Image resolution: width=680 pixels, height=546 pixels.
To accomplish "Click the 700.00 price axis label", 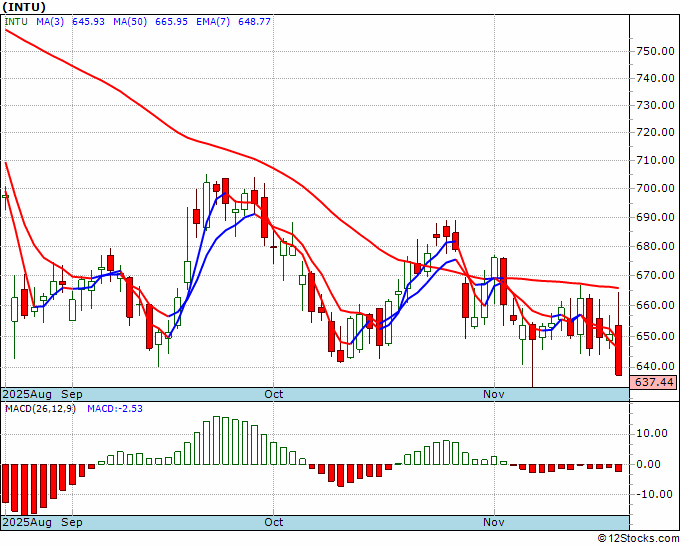I will [x=655, y=189].
